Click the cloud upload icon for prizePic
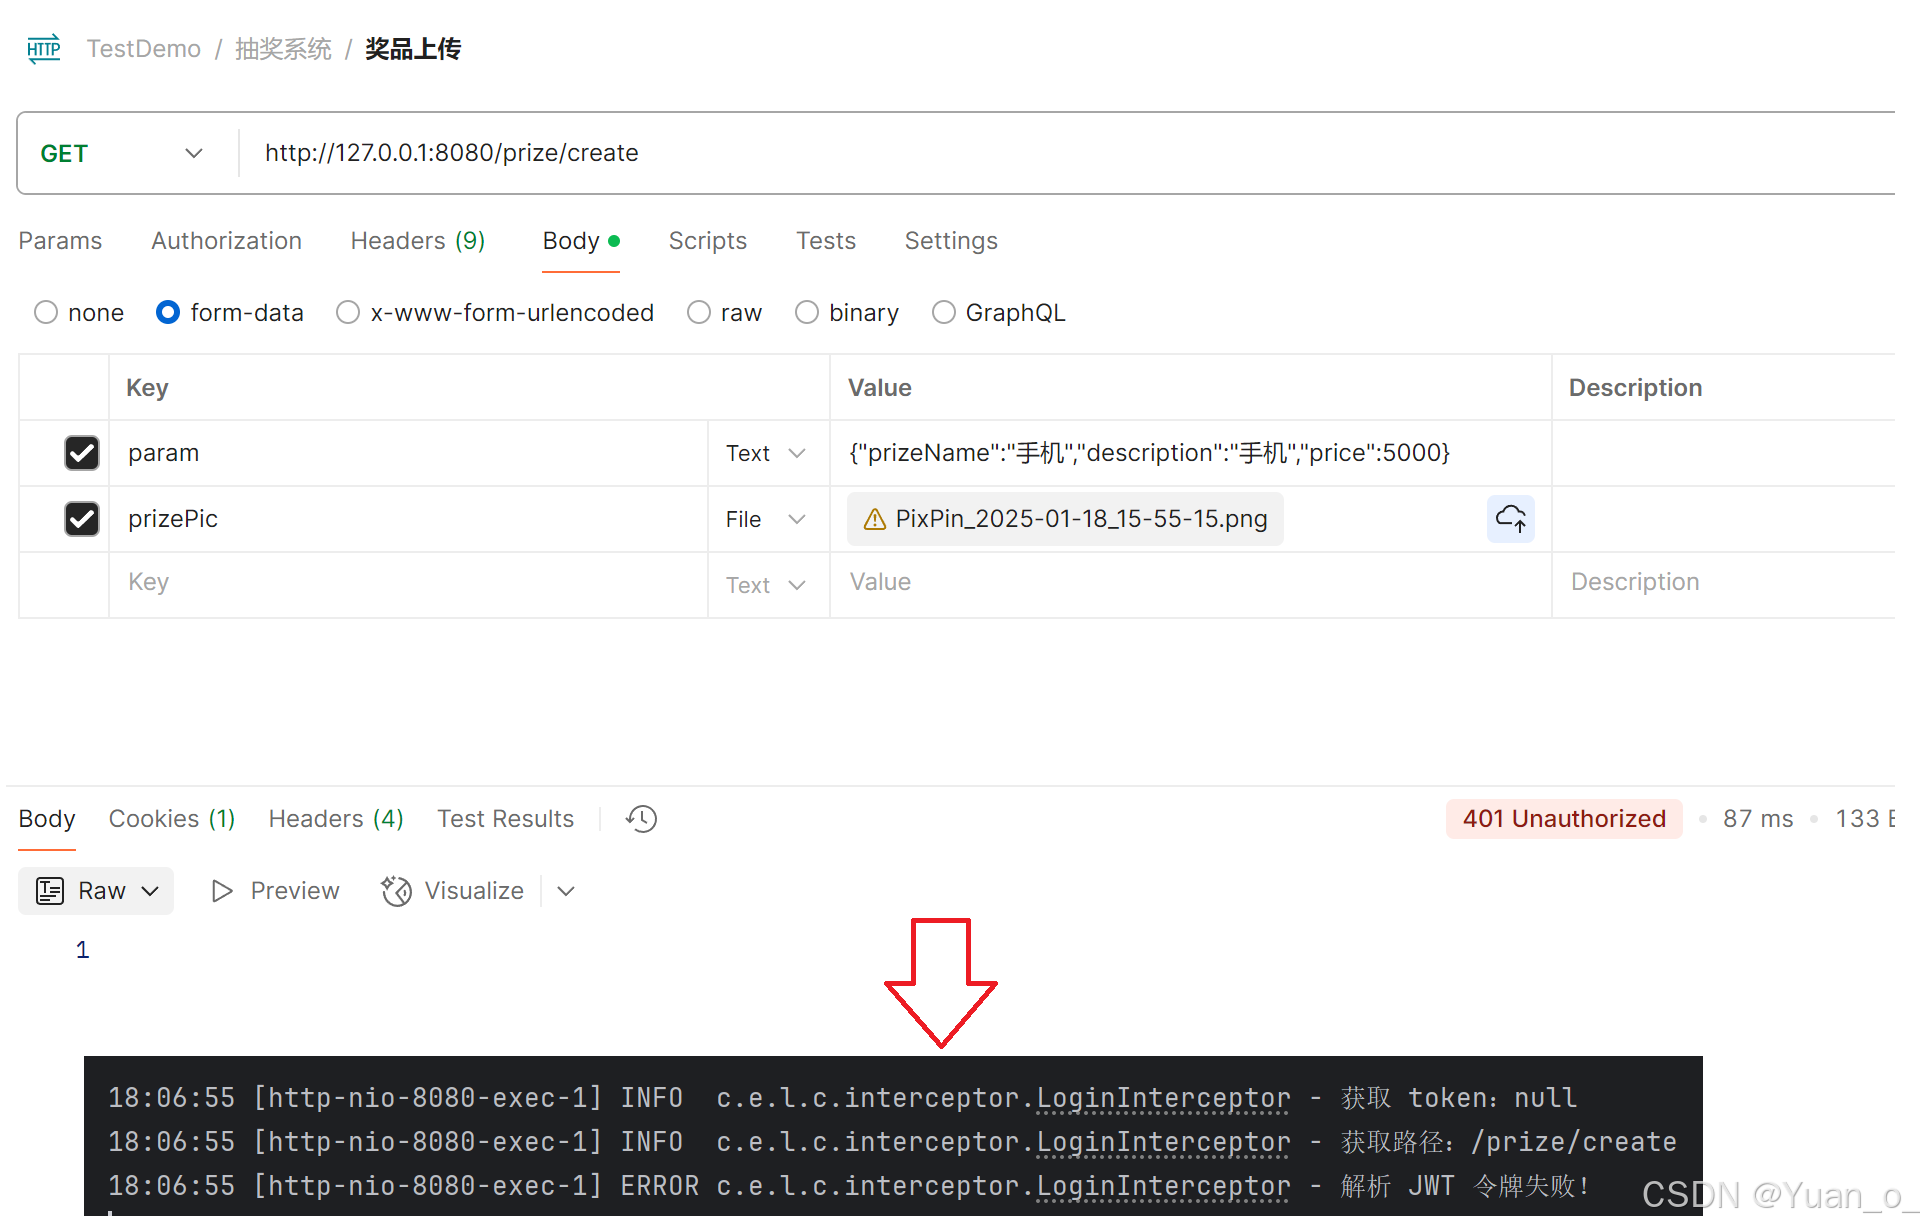1924x1227 pixels. click(1509, 519)
